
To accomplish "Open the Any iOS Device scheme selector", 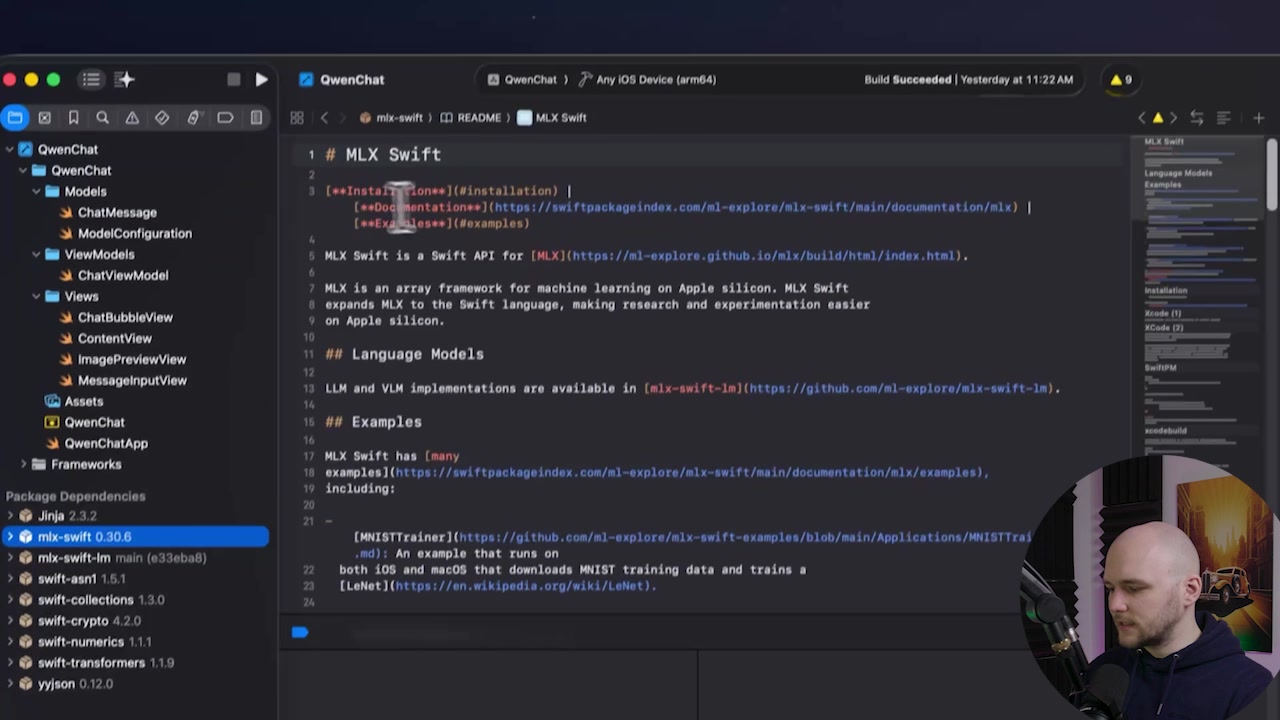I will tap(649, 79).
